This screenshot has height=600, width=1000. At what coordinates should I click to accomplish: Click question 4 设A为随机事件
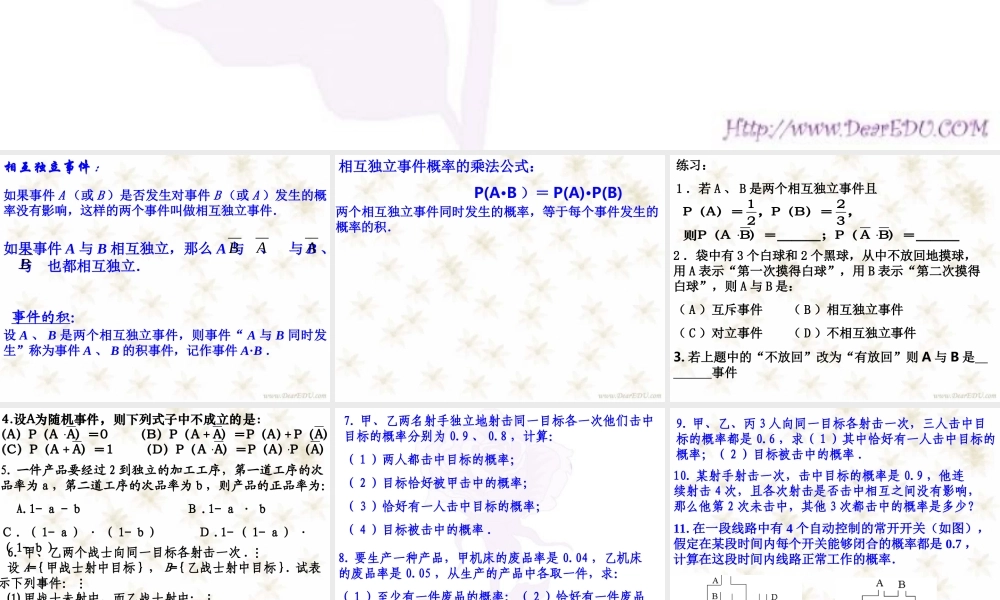[131, 420]
